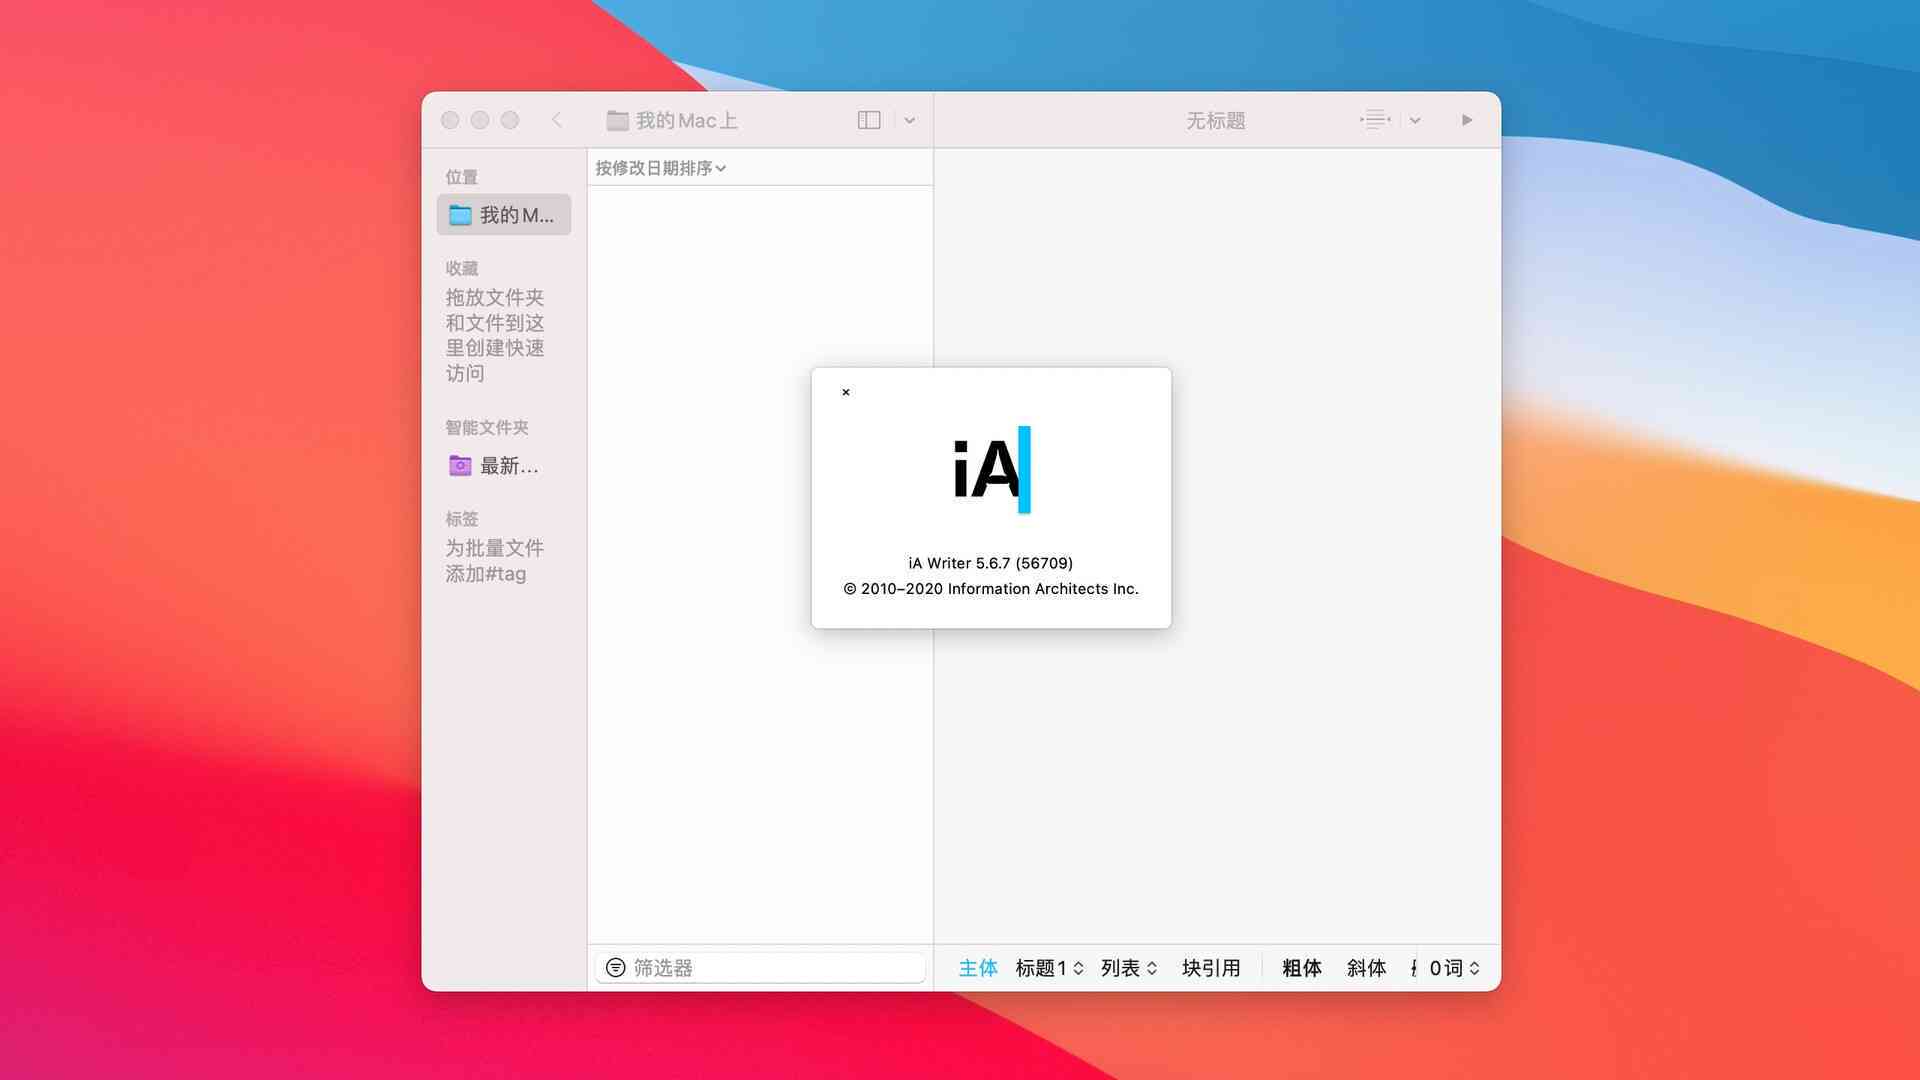Go back with the library back arrow
Image resolution: width=1920 pixels, height=1080 pixels.
[557, 120]
